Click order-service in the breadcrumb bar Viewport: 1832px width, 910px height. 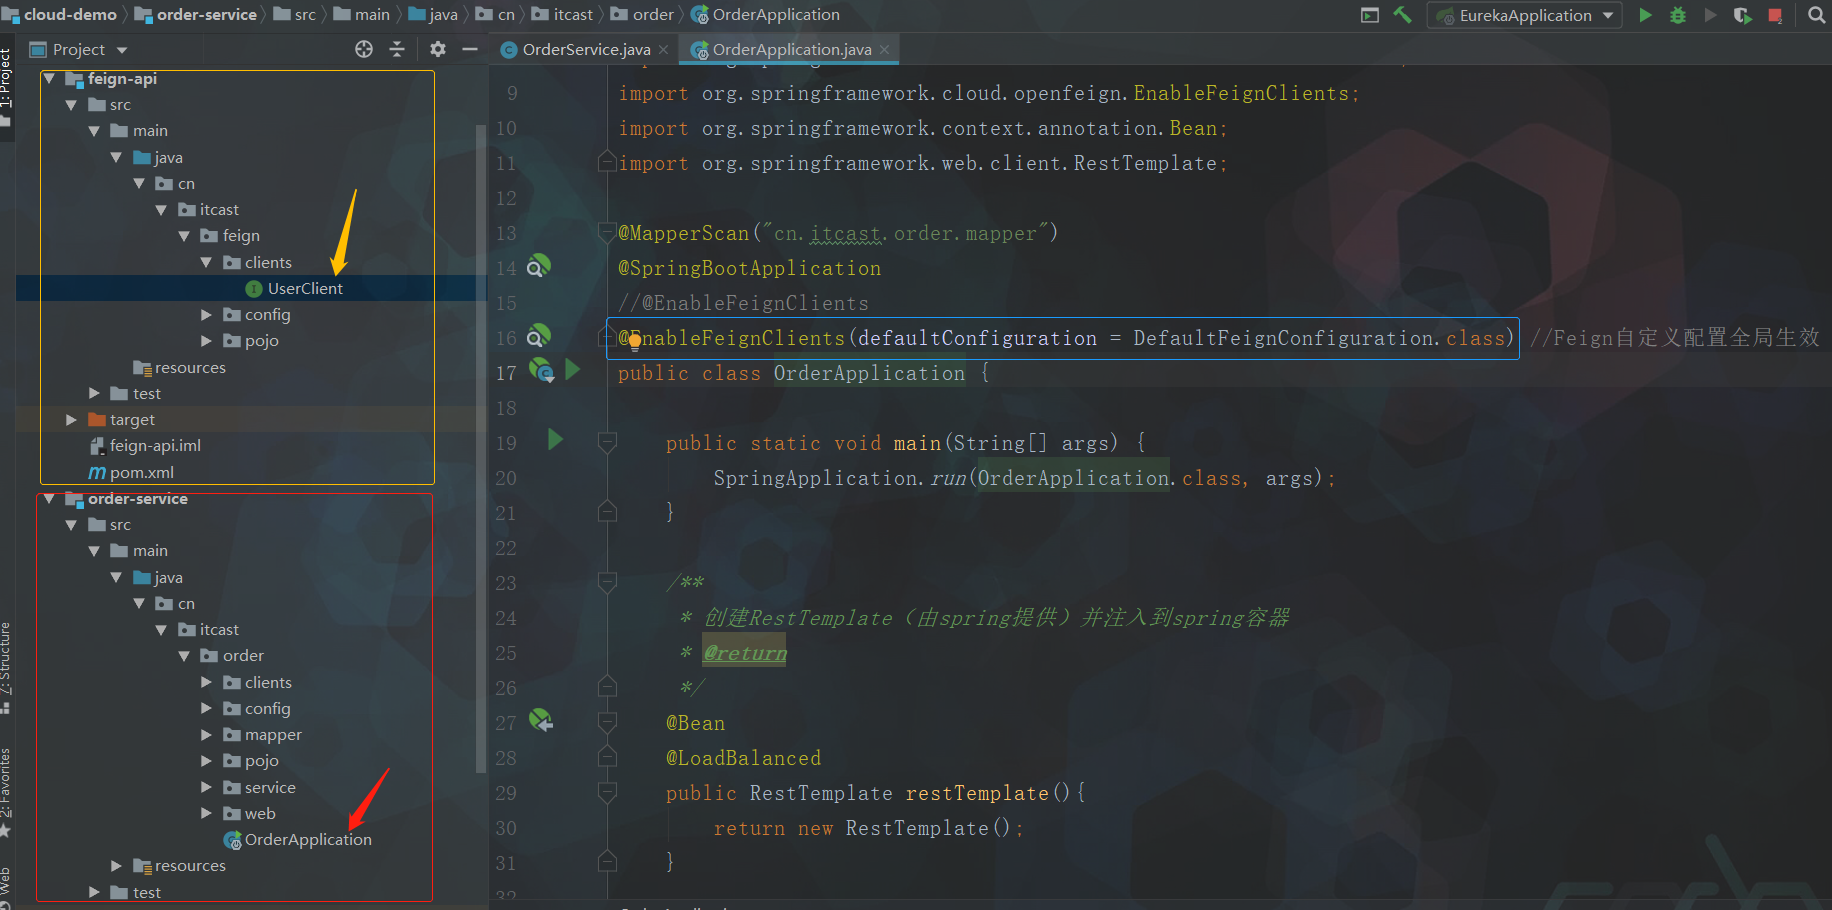pyautogui.click(x=206, y=15)
